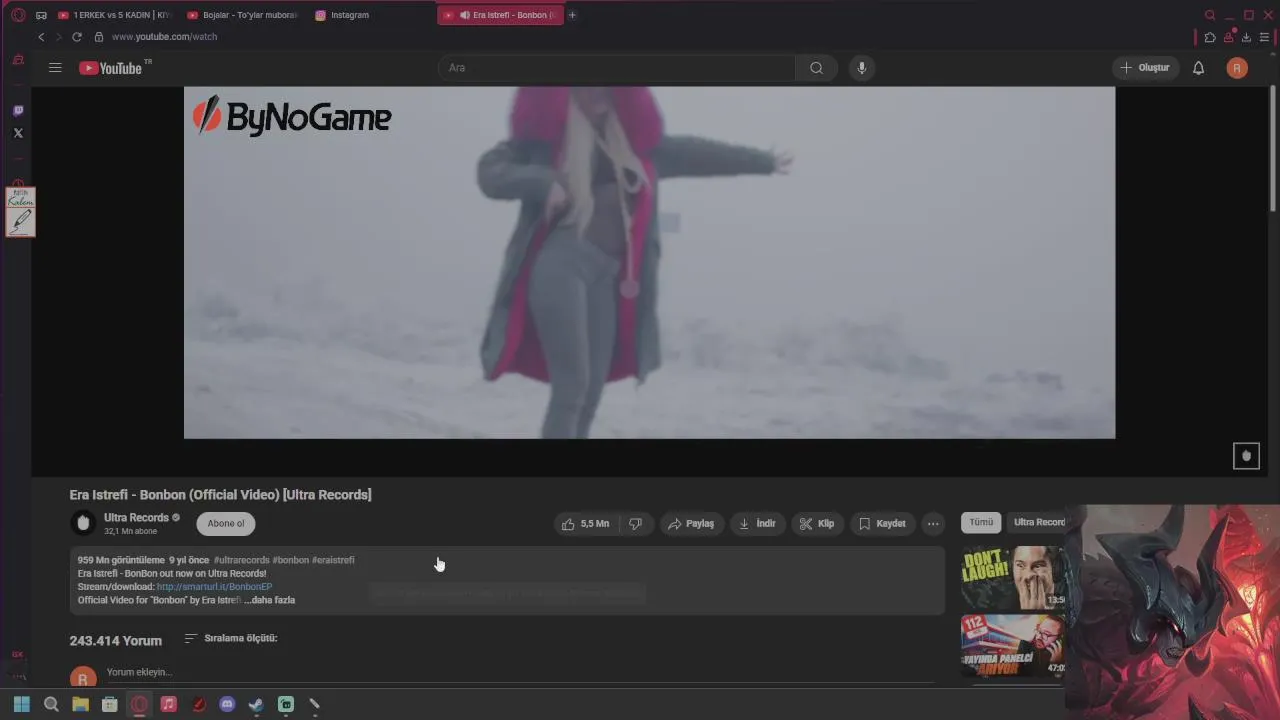Open the music app in the taskbar

168,705
